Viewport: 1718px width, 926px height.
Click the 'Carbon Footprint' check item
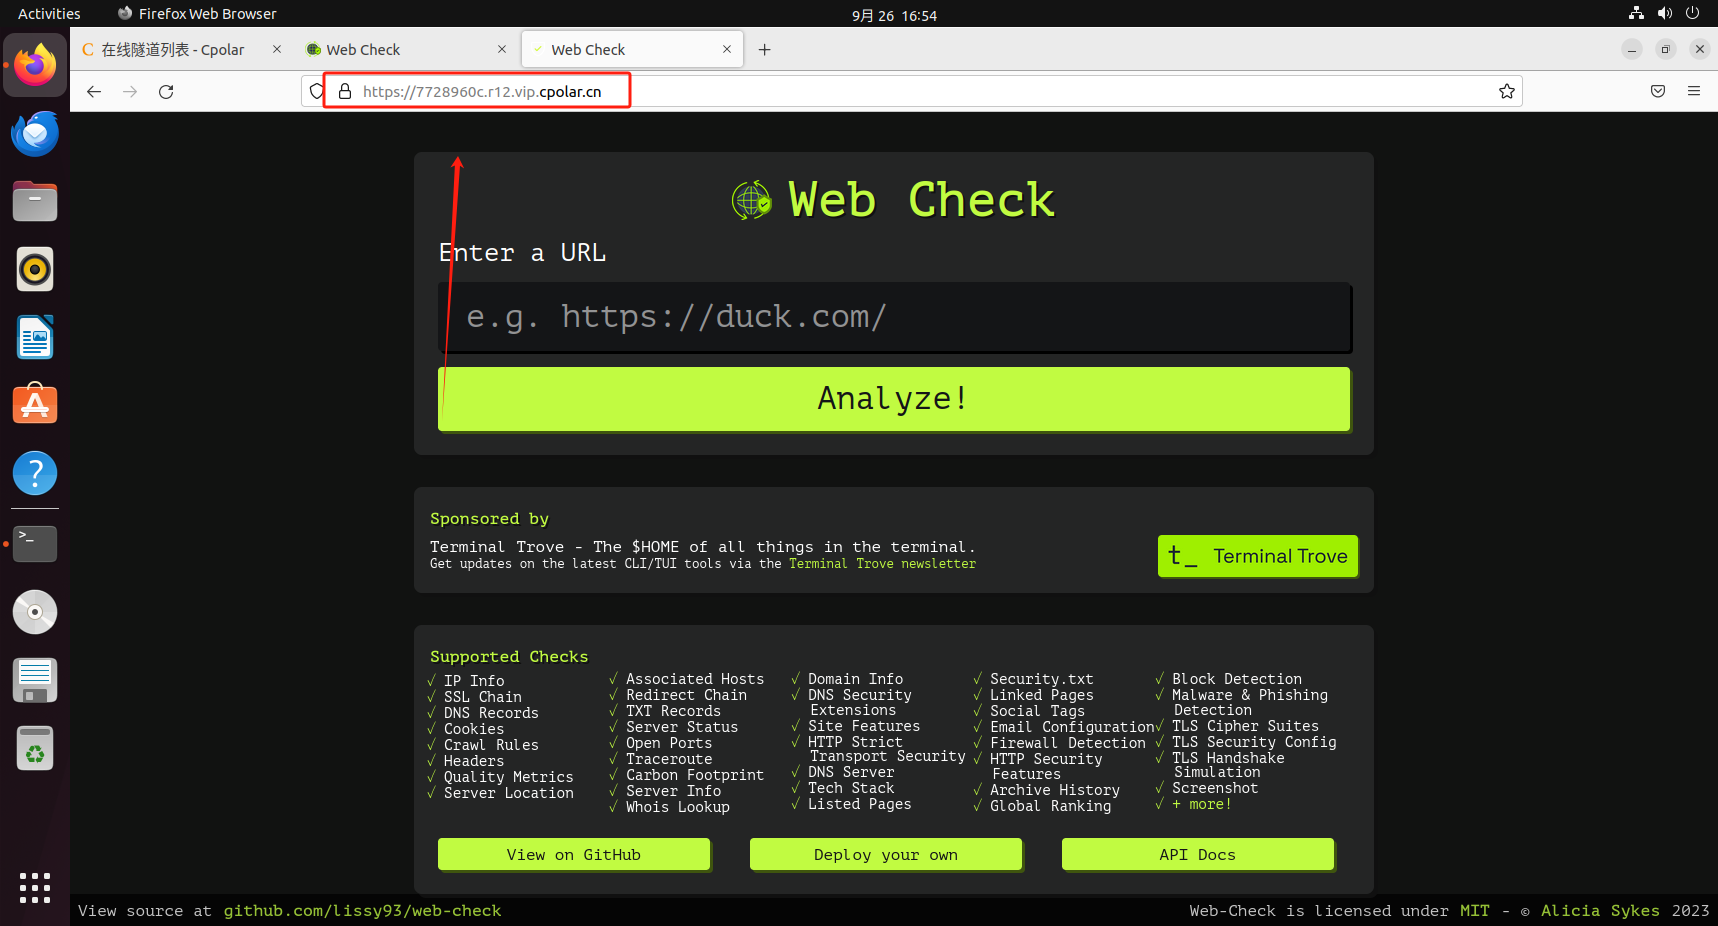pos(695,775)
